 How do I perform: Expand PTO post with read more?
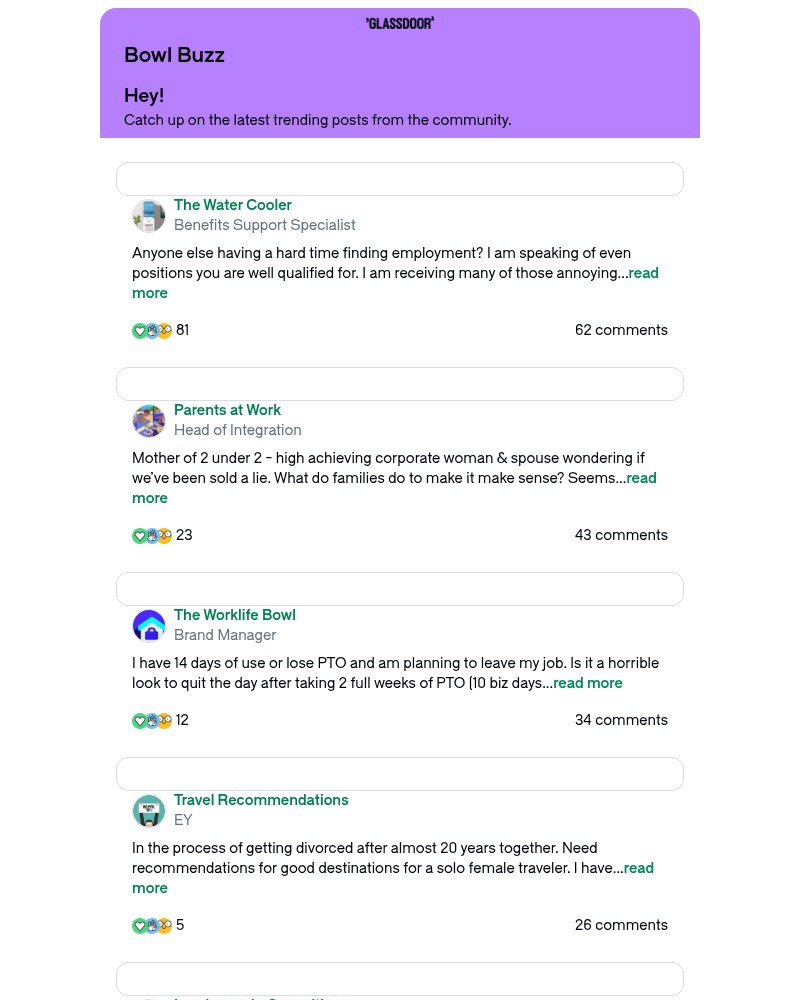click(588, 683)
